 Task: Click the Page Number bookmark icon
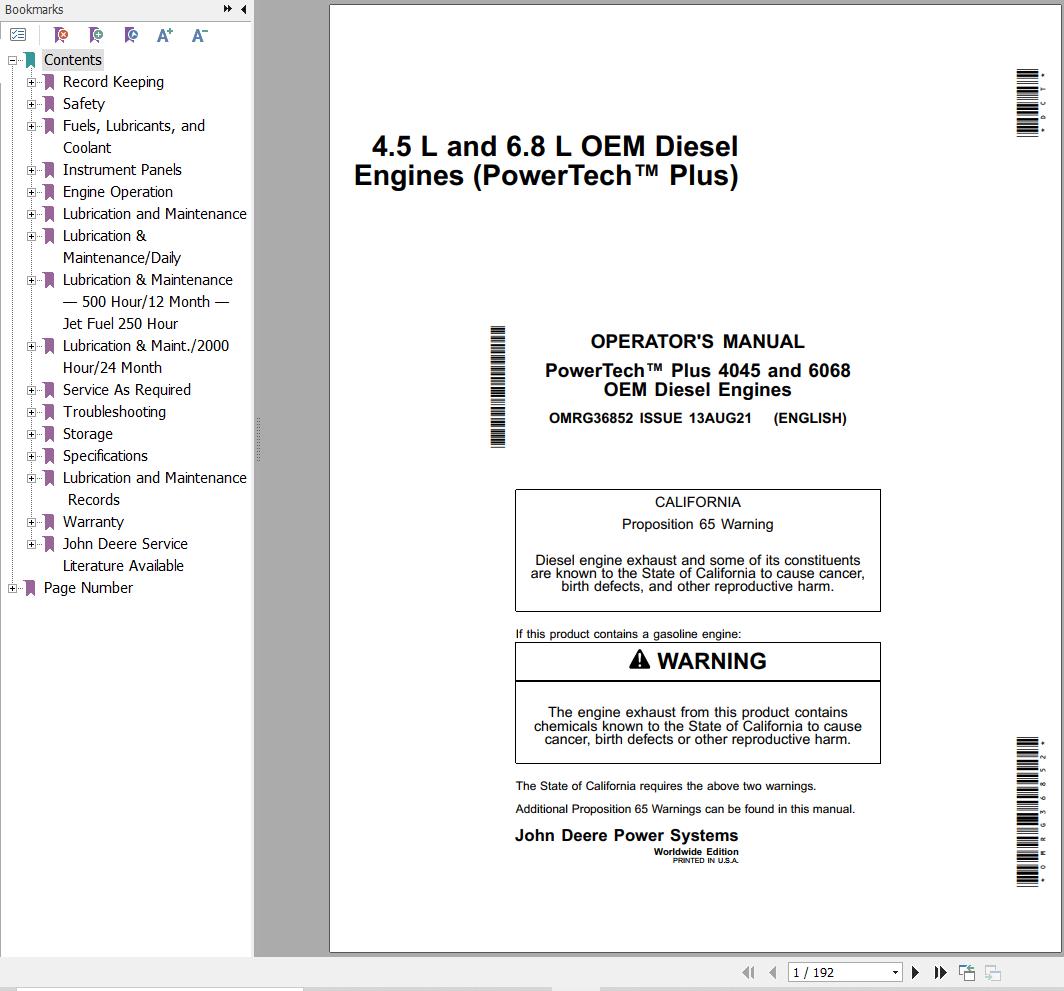point(30,588)
